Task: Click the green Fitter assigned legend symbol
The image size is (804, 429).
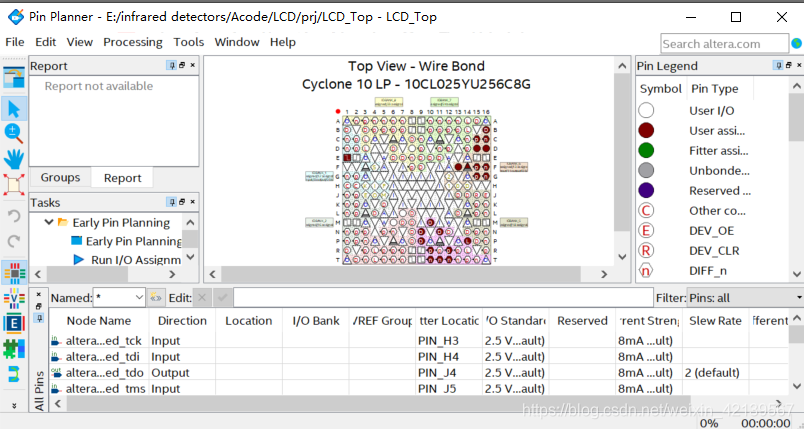Action: click(x=646, y=150)
